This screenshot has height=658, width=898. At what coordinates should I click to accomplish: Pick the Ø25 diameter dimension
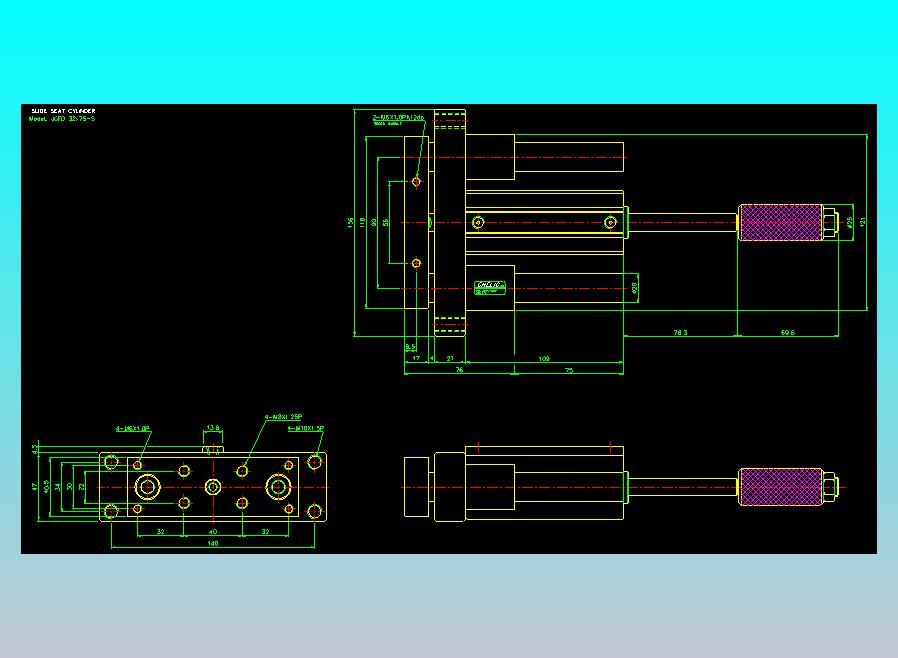(x=850, y=222)
